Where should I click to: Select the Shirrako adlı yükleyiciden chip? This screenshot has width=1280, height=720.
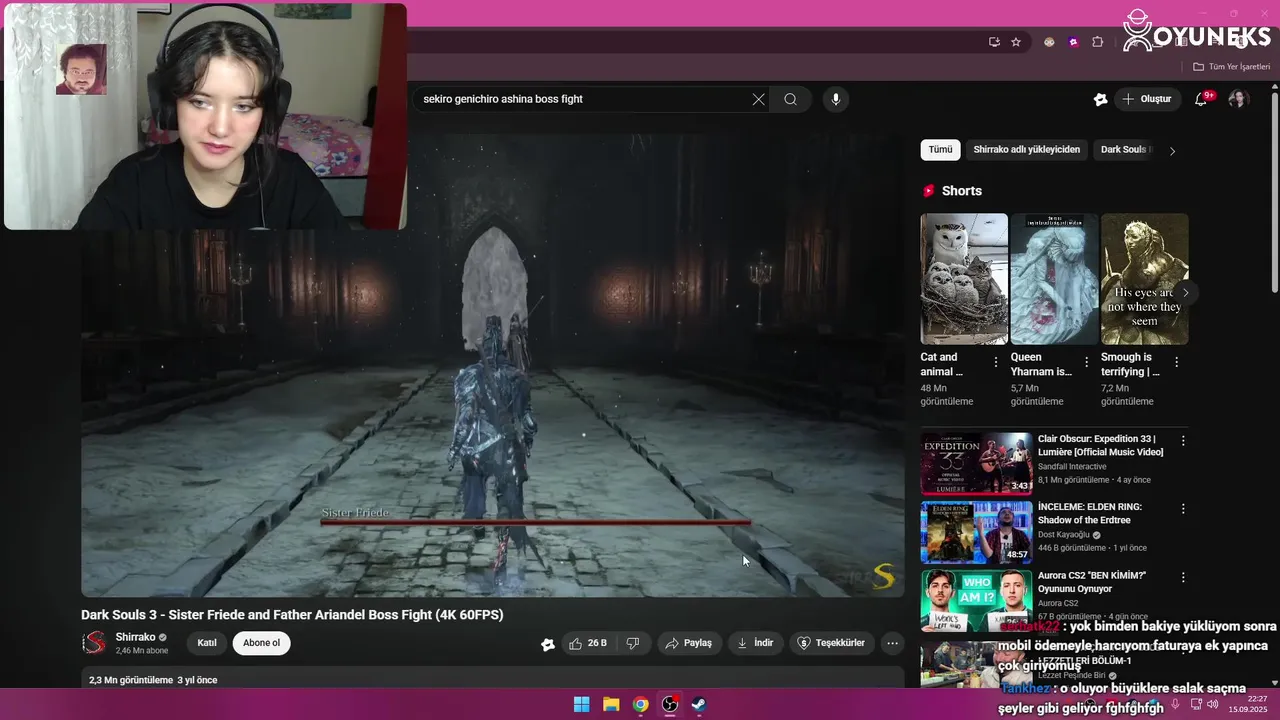click(x=1027, y=150)
